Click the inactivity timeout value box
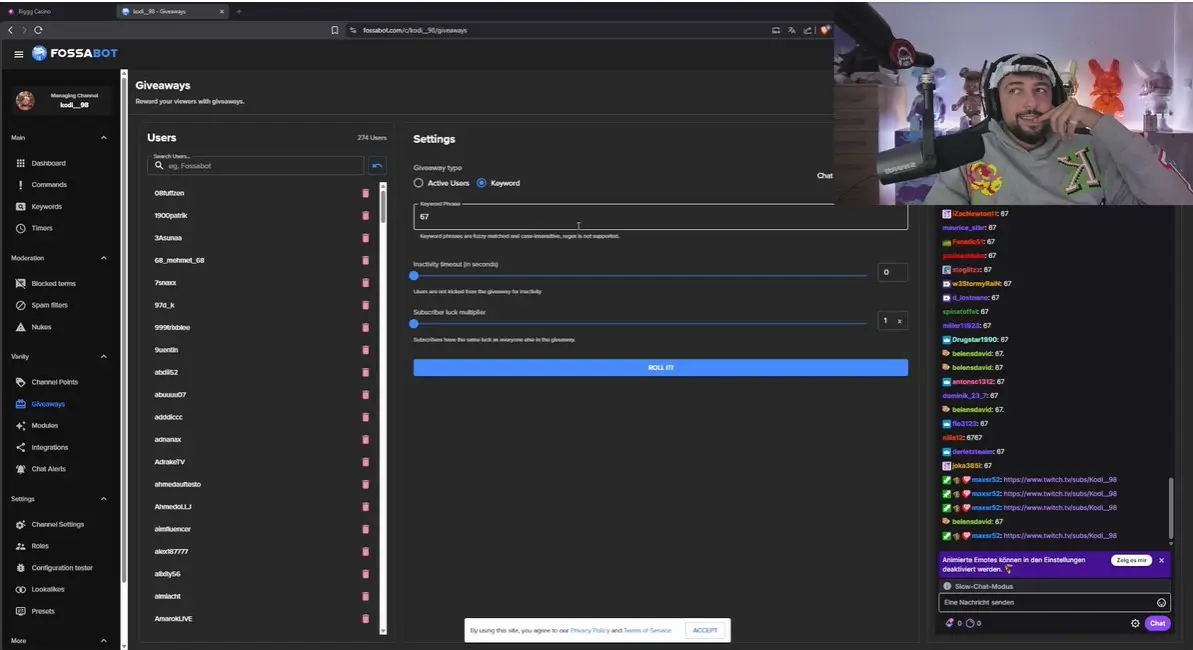 tap(892, 272)
